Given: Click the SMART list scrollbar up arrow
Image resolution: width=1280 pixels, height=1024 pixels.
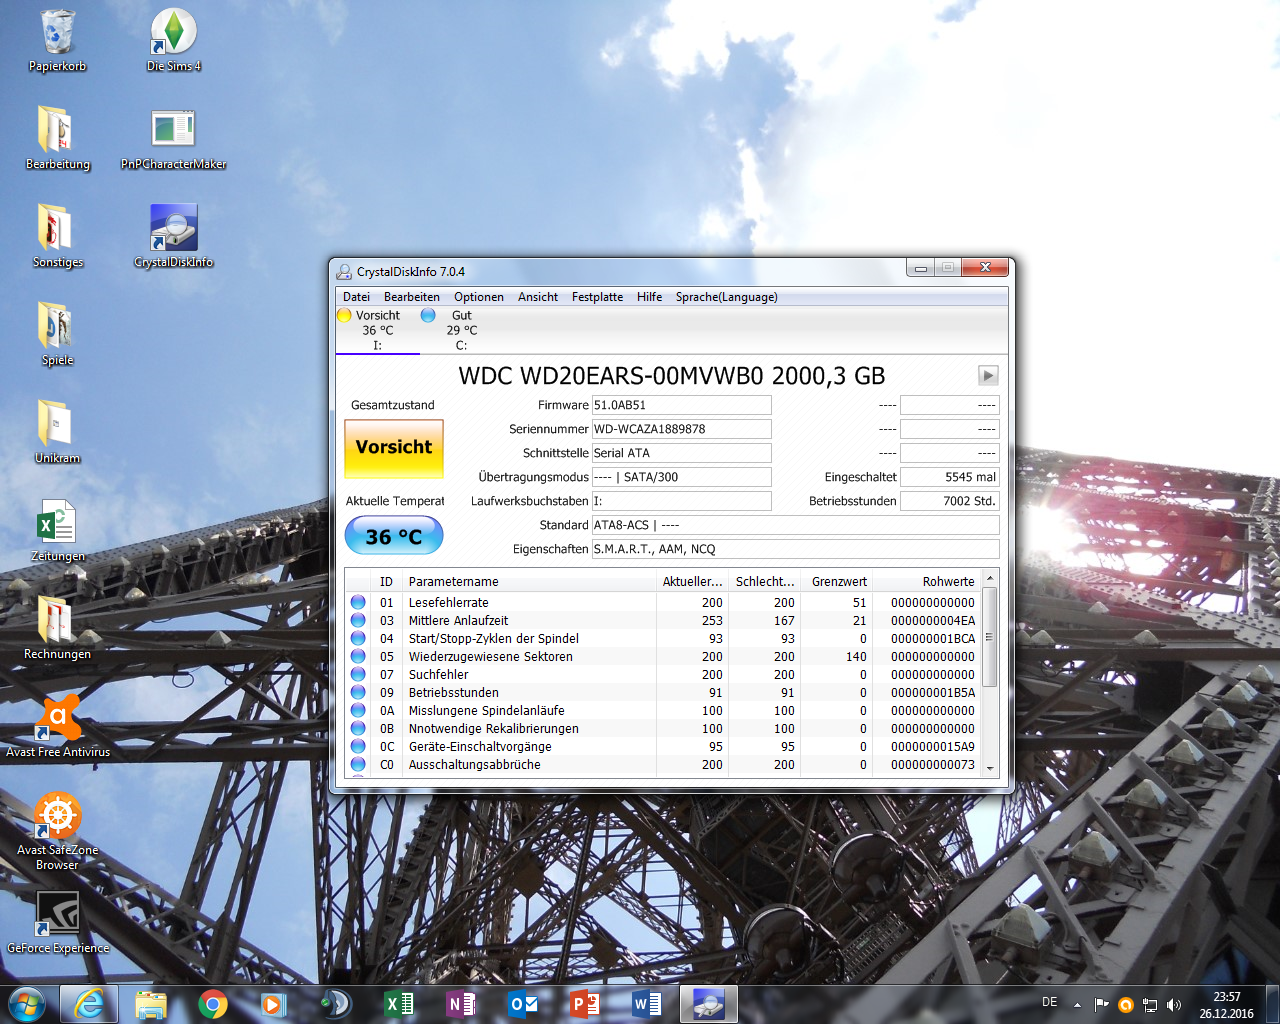Looking at the screenshot, I should click(x=990, y=578).
